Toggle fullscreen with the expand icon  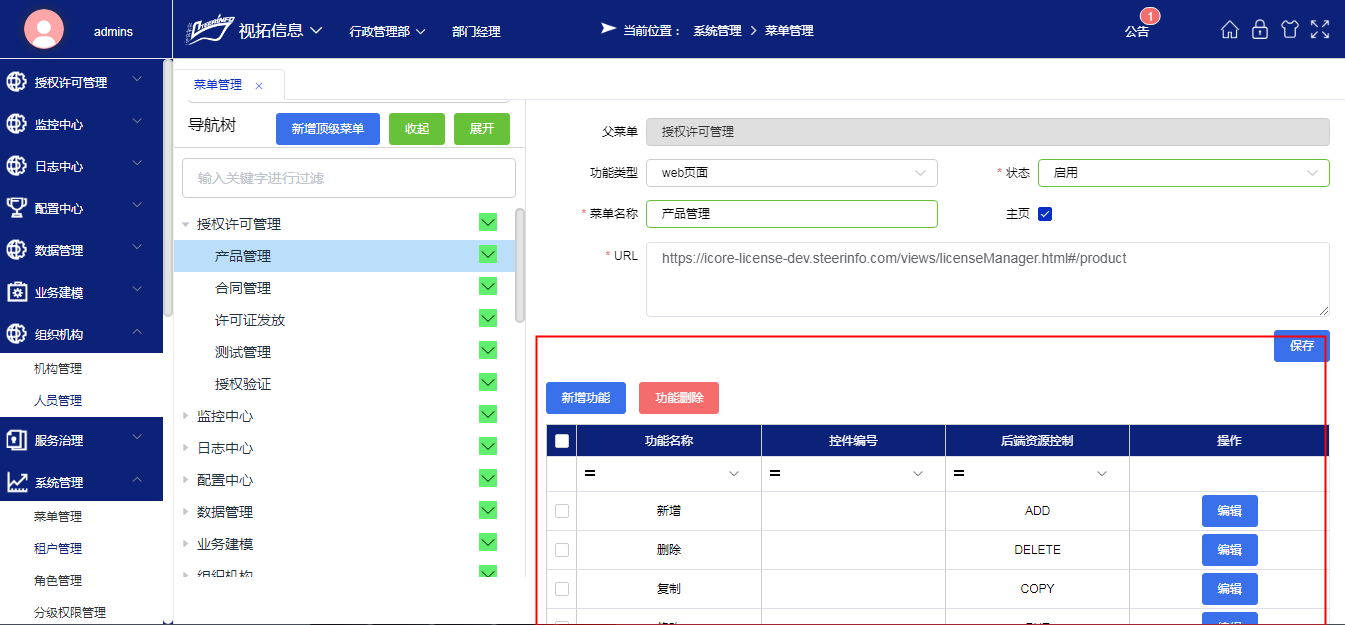point(1320,30)
